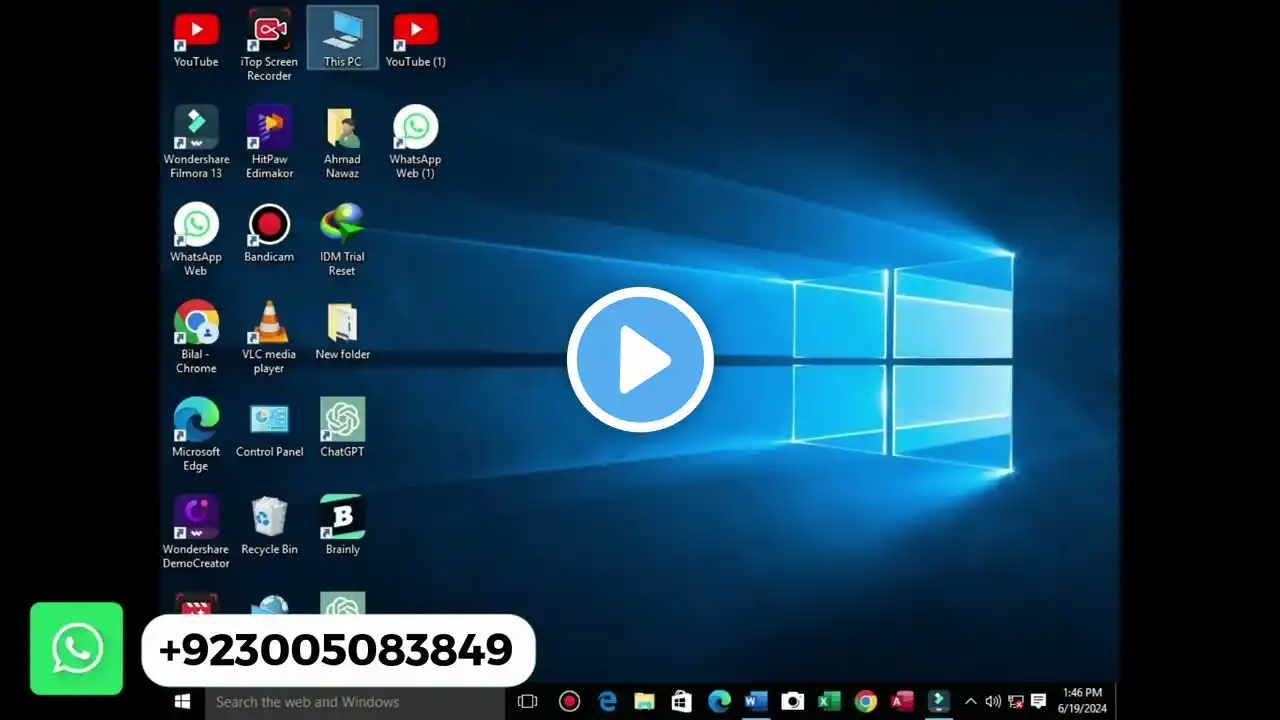Launch the Brainly desktop shortcut
Screen dimensions: 1280x720
[342, 526]
